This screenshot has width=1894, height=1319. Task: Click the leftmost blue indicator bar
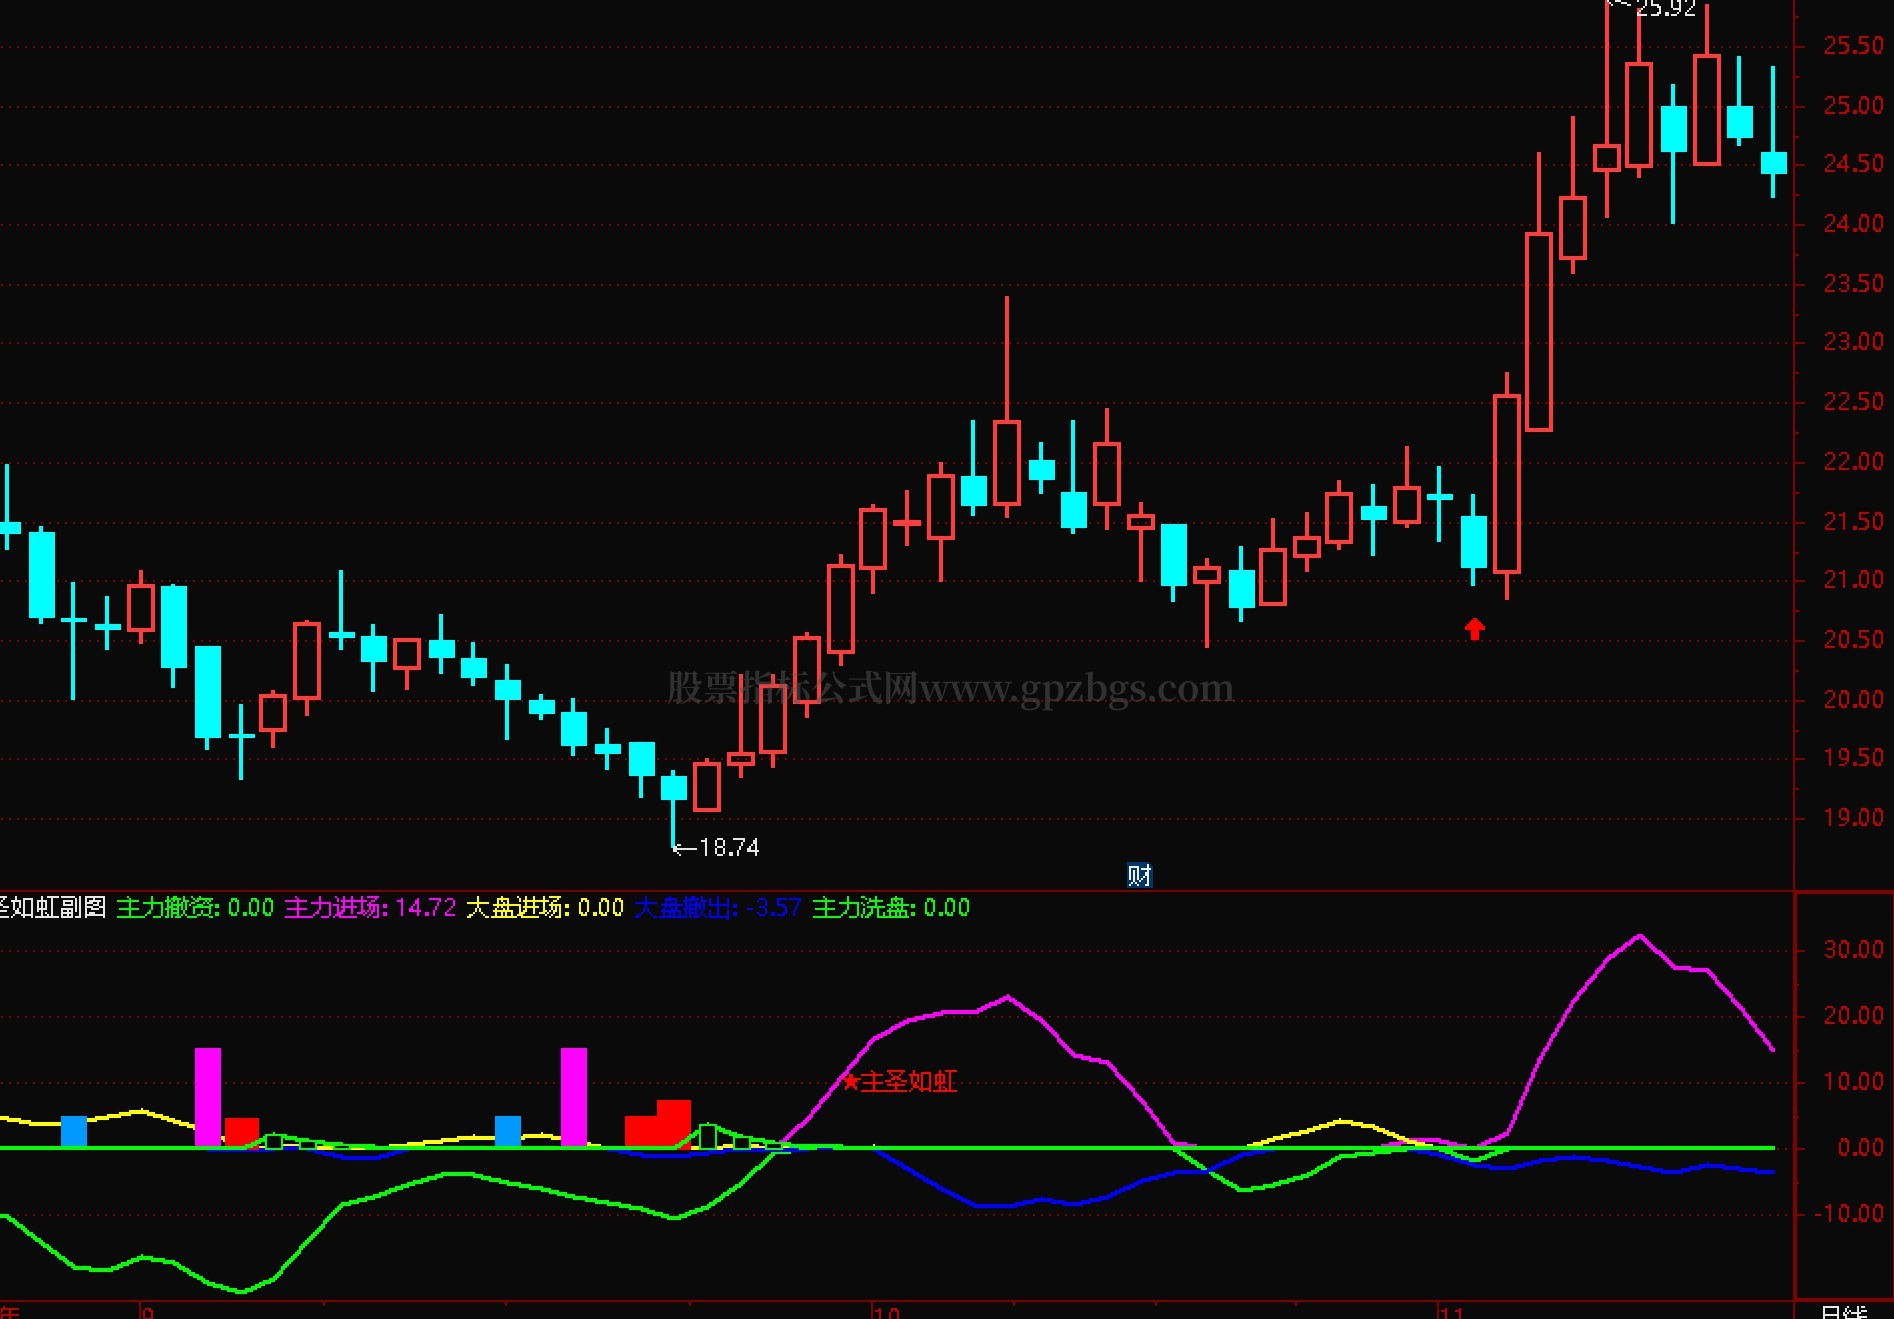pyautogui.click(x=74, y=1131)
